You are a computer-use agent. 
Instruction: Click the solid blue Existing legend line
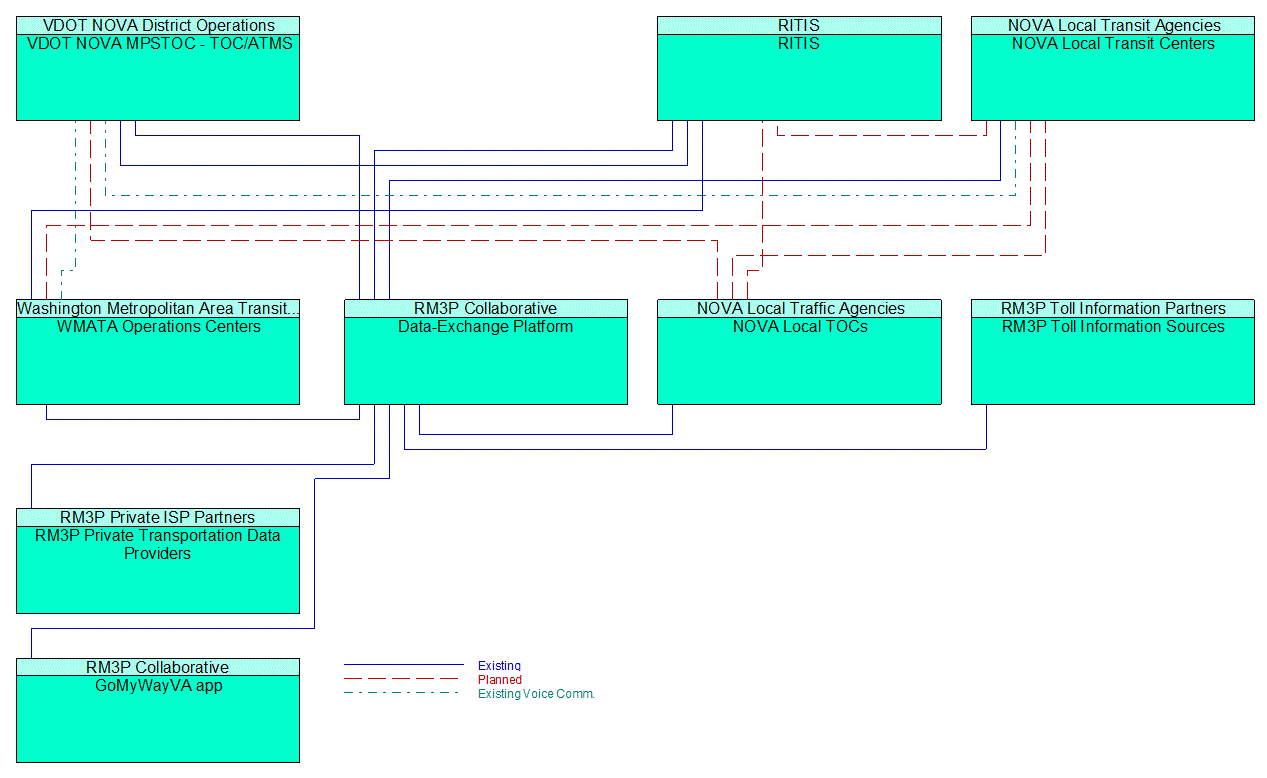pos(404,665)
